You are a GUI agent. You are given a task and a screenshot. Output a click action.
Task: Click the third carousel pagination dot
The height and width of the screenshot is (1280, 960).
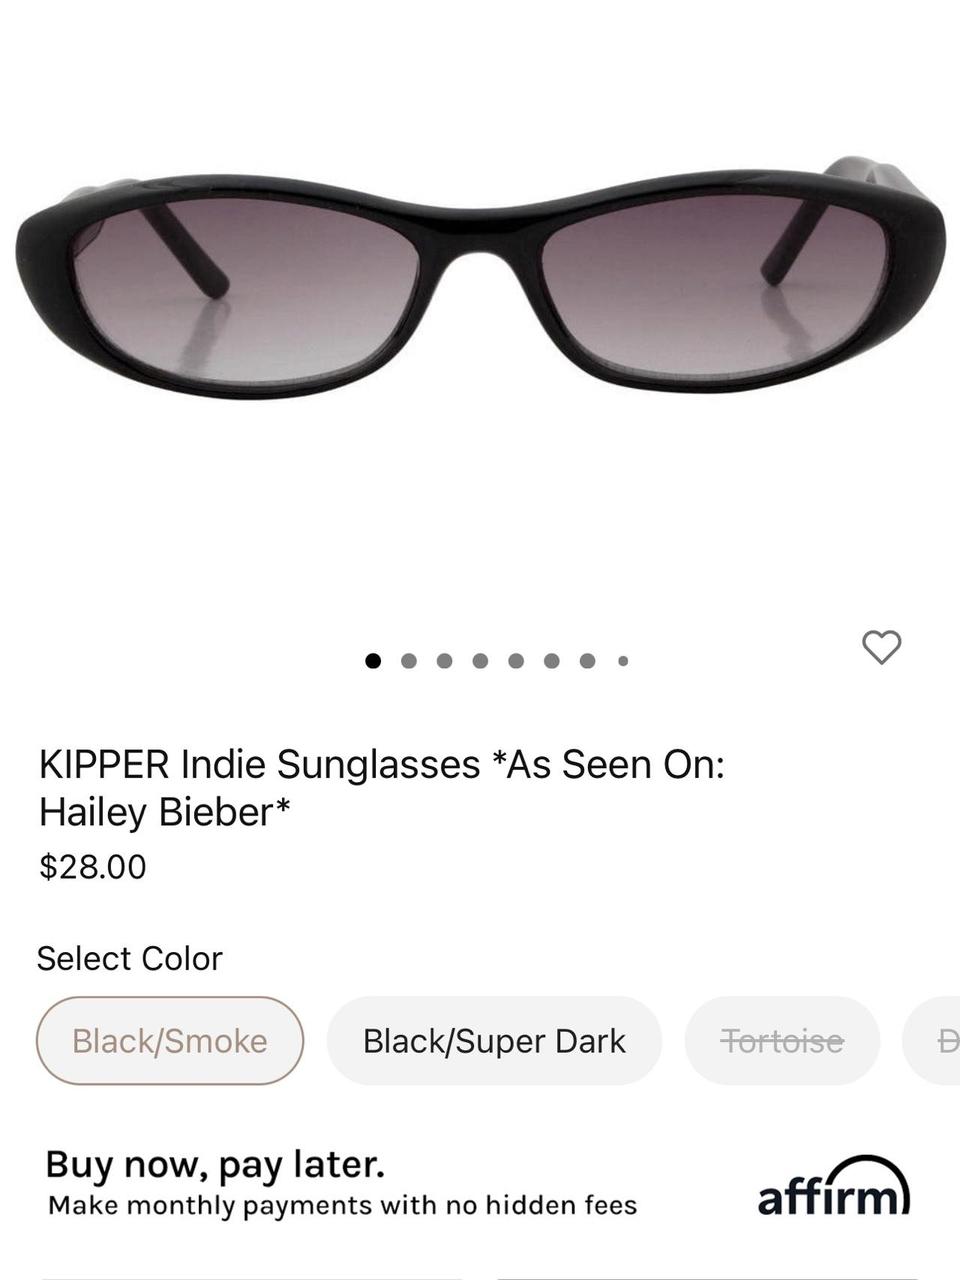click(x=446, y=659)
